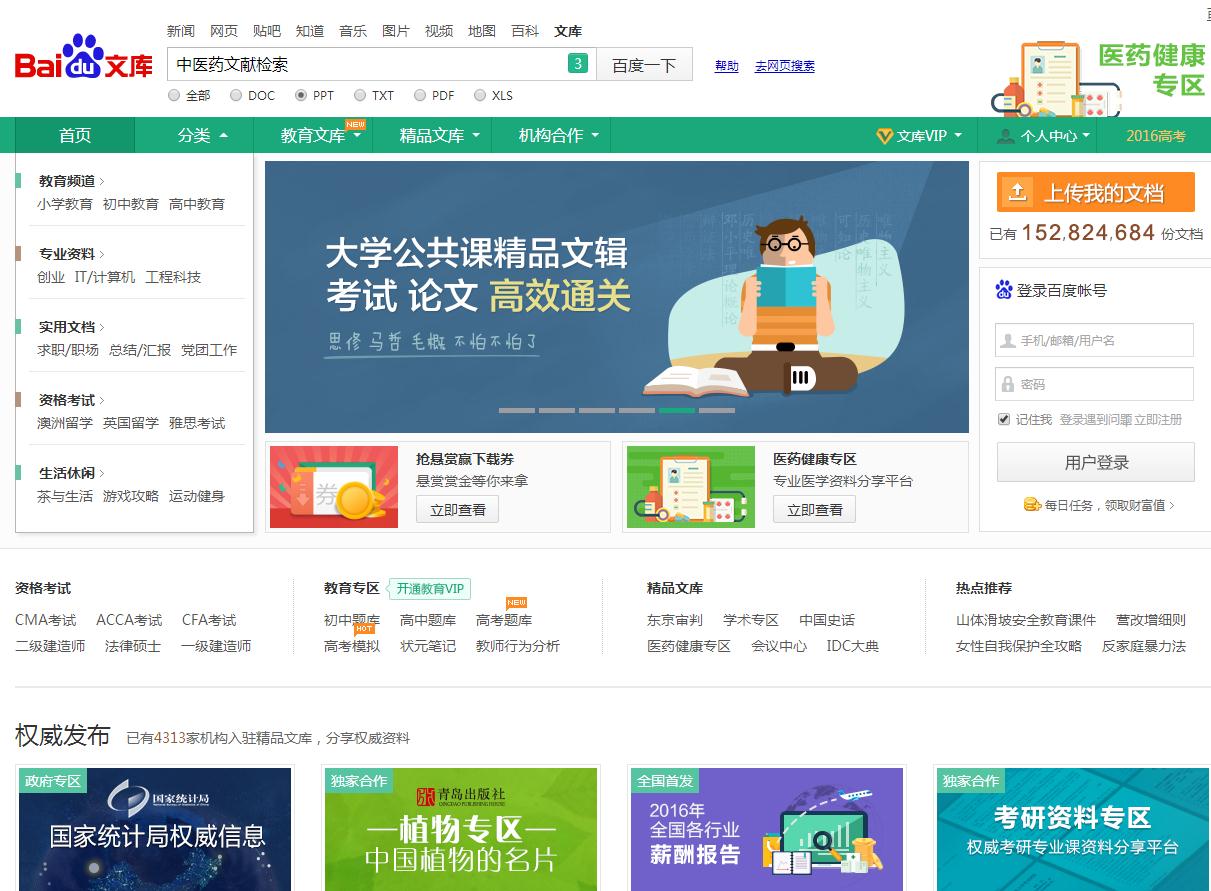Expand the 分类 category dropdown
The width and height of the screenshot is (1211, 891).
(202, 136)
